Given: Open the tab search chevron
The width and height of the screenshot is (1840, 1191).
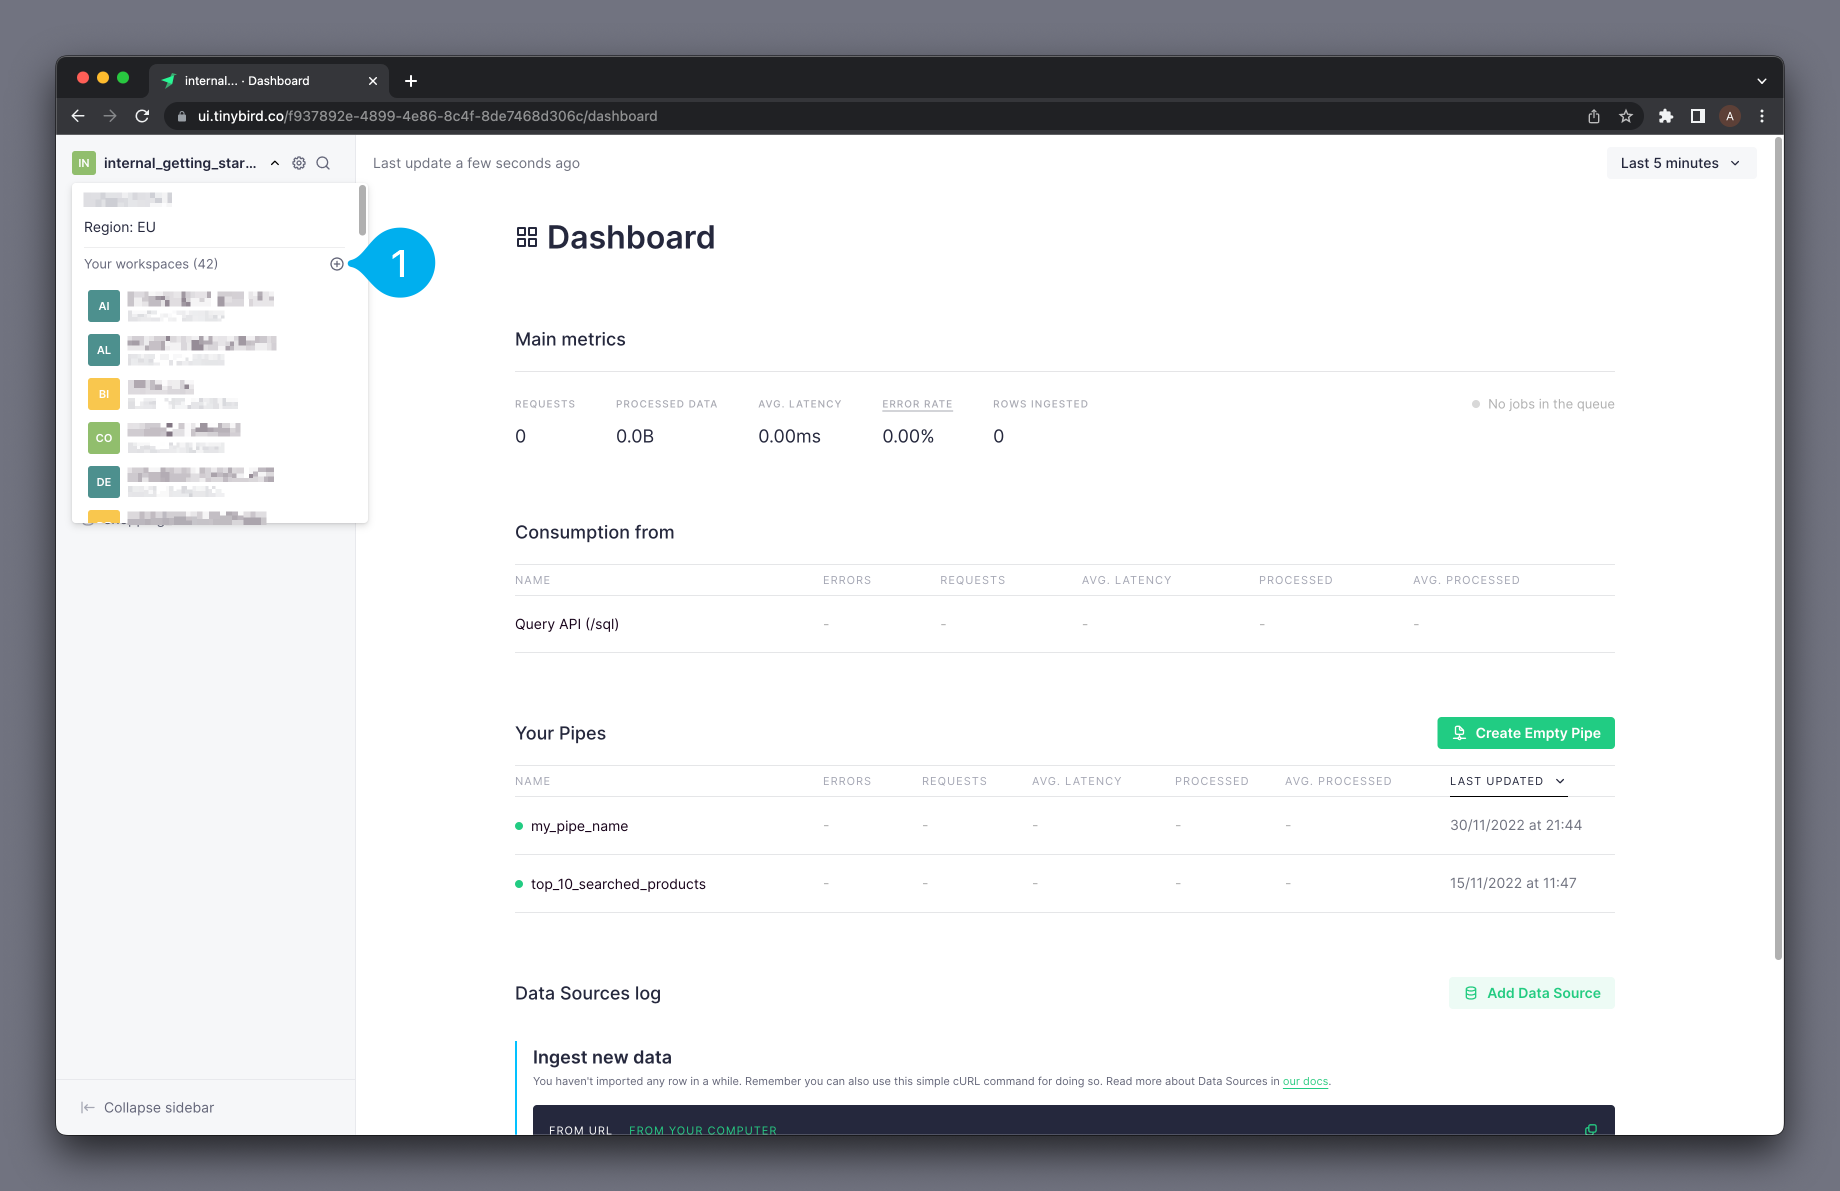Looking at the screenshot, I should point(1762,81).
